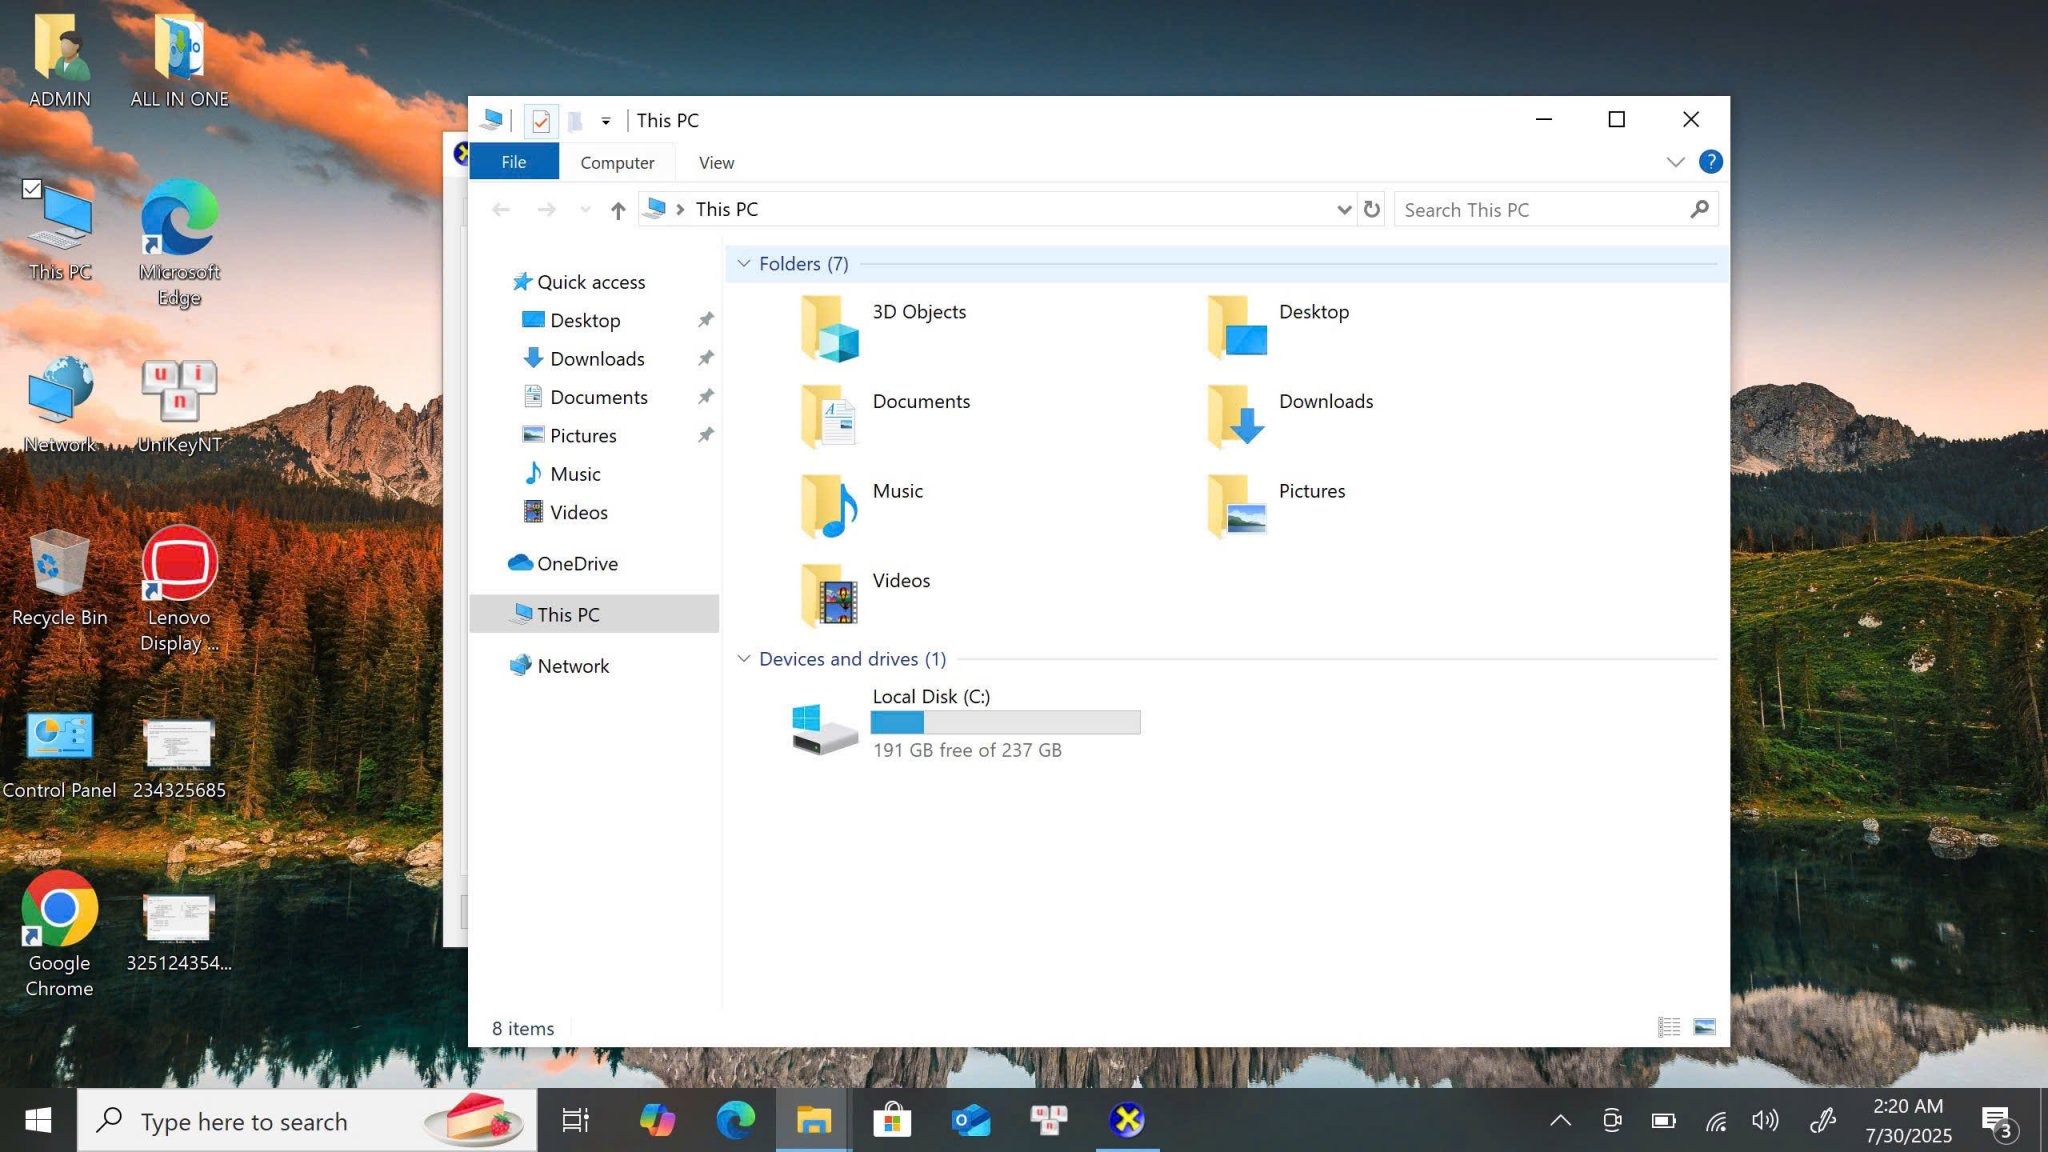Expand the ribbon with the chevron arrow
The image size is (2048, 1152).
coord(1675,162)
